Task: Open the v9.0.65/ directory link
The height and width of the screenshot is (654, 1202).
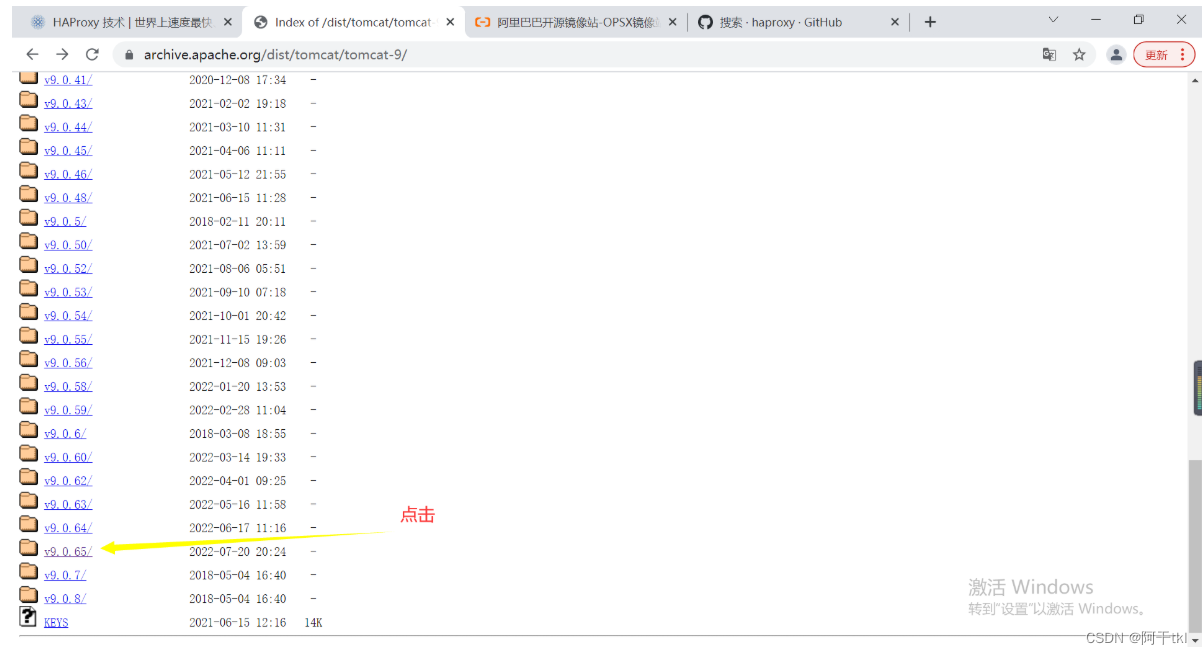Action: (x=68, y=552)
